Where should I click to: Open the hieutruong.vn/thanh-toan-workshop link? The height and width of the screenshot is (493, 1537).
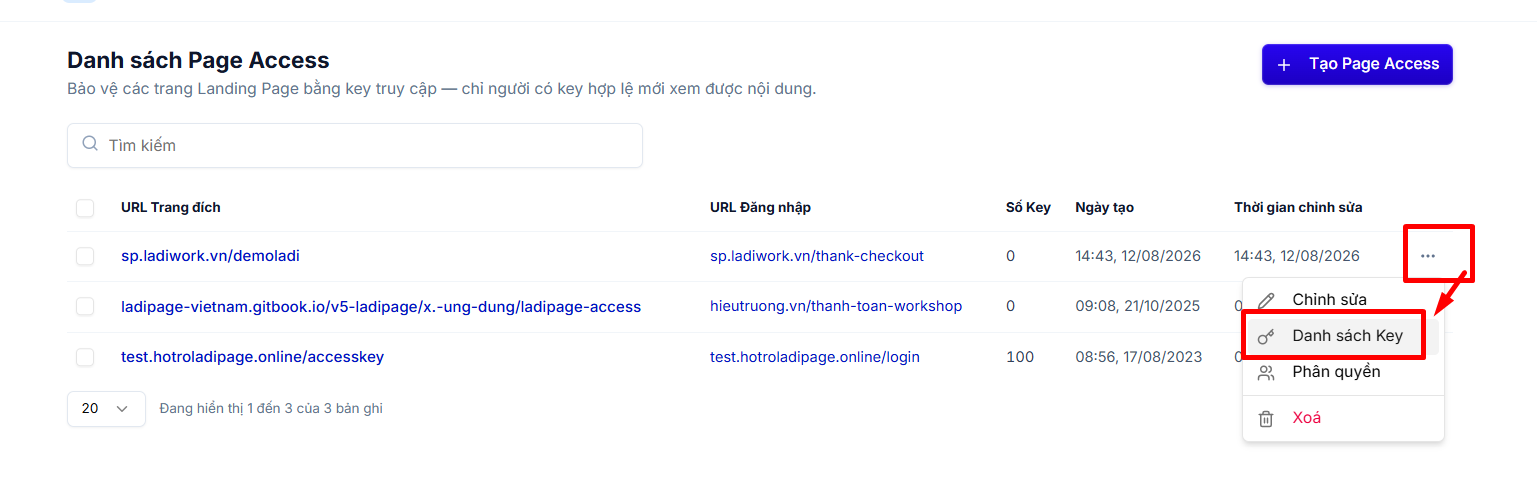pyautogui.click(x=836, y=306)
